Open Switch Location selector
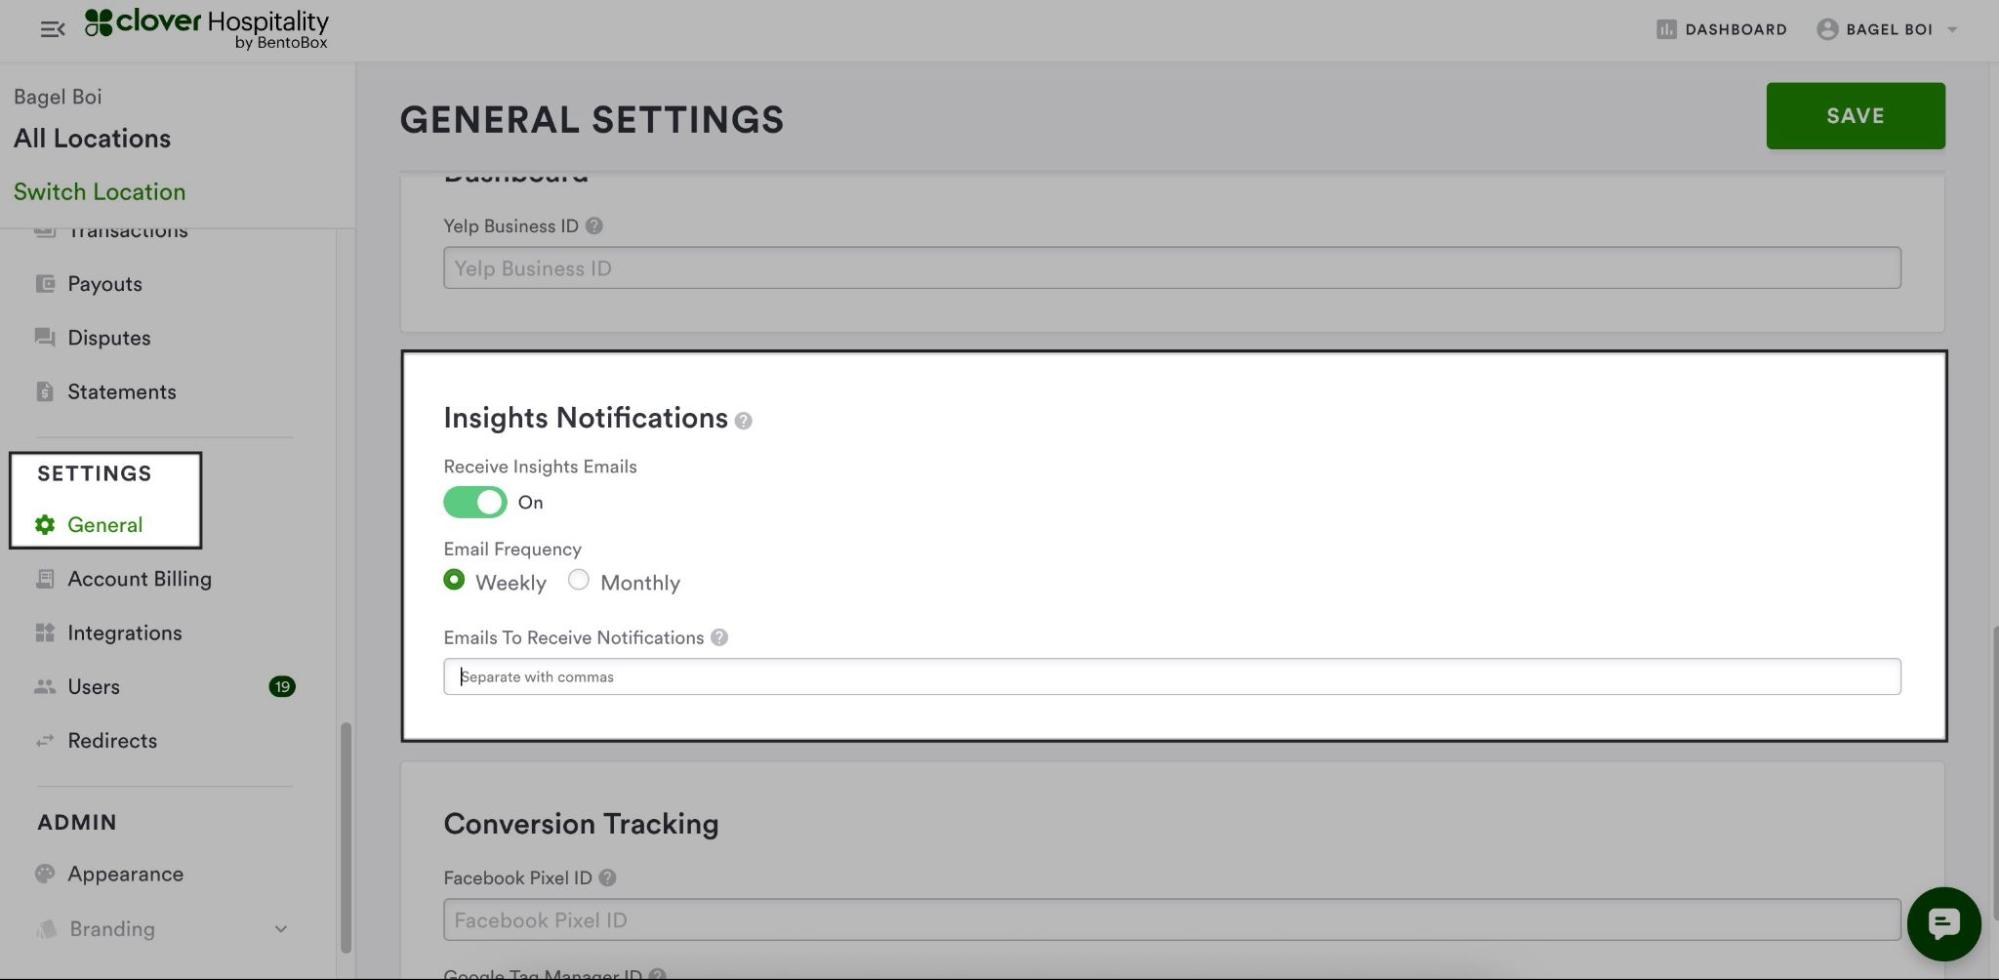This screenshot has width=1999, height=980. (x=99, y=191)
